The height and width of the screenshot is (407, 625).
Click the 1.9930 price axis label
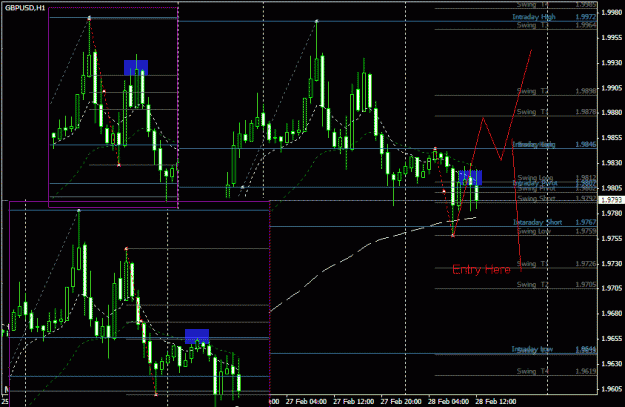pyautogui.click(x=612, y=63)
